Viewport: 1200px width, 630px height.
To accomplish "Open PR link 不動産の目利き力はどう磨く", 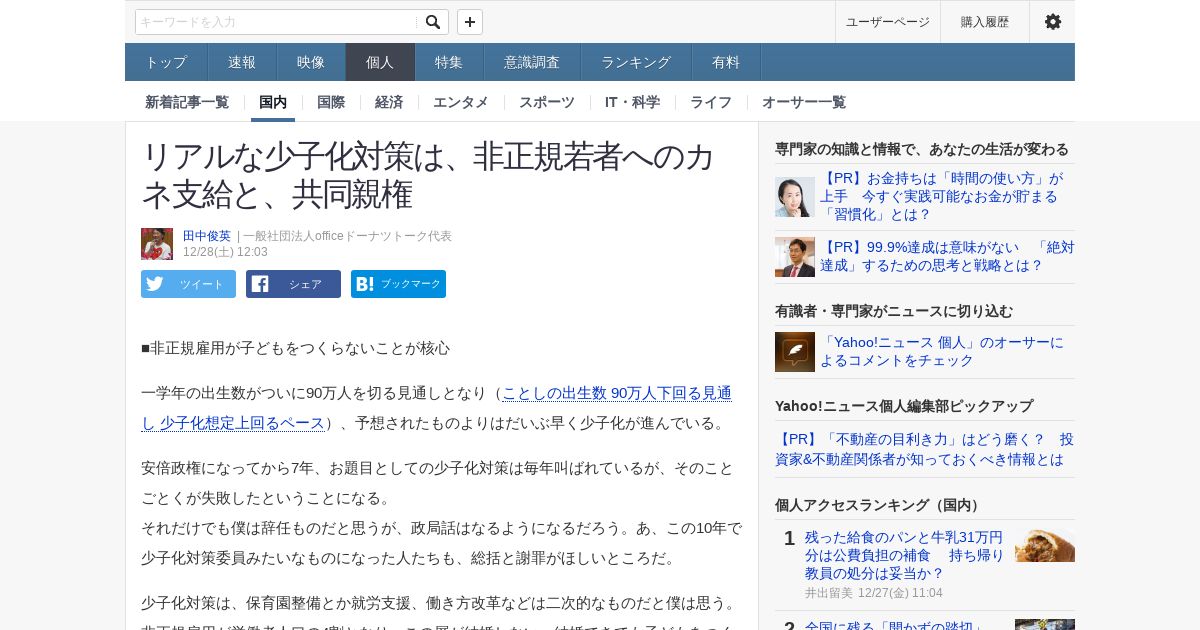I will [924, 449].
